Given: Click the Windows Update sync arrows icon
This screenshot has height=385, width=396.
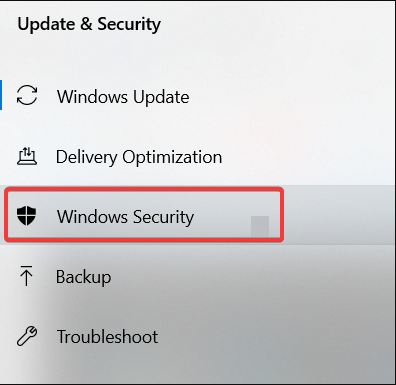Looking at the screenshot, I should 27,95.
